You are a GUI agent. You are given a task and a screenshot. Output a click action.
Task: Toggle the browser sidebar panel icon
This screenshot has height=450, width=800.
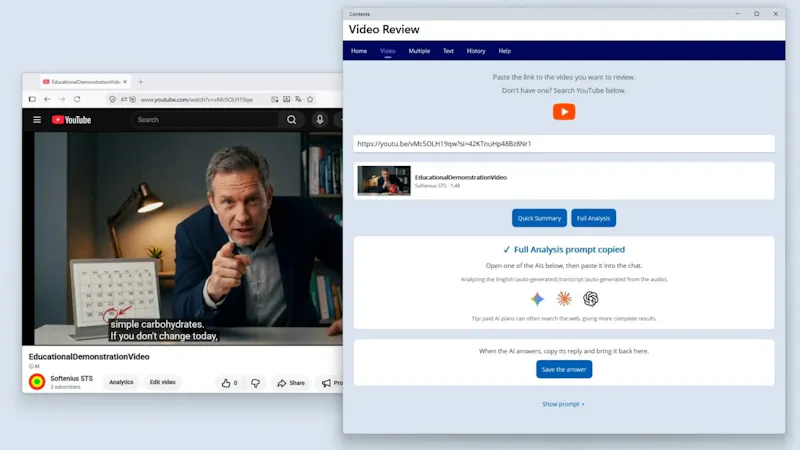pos(32,99)
